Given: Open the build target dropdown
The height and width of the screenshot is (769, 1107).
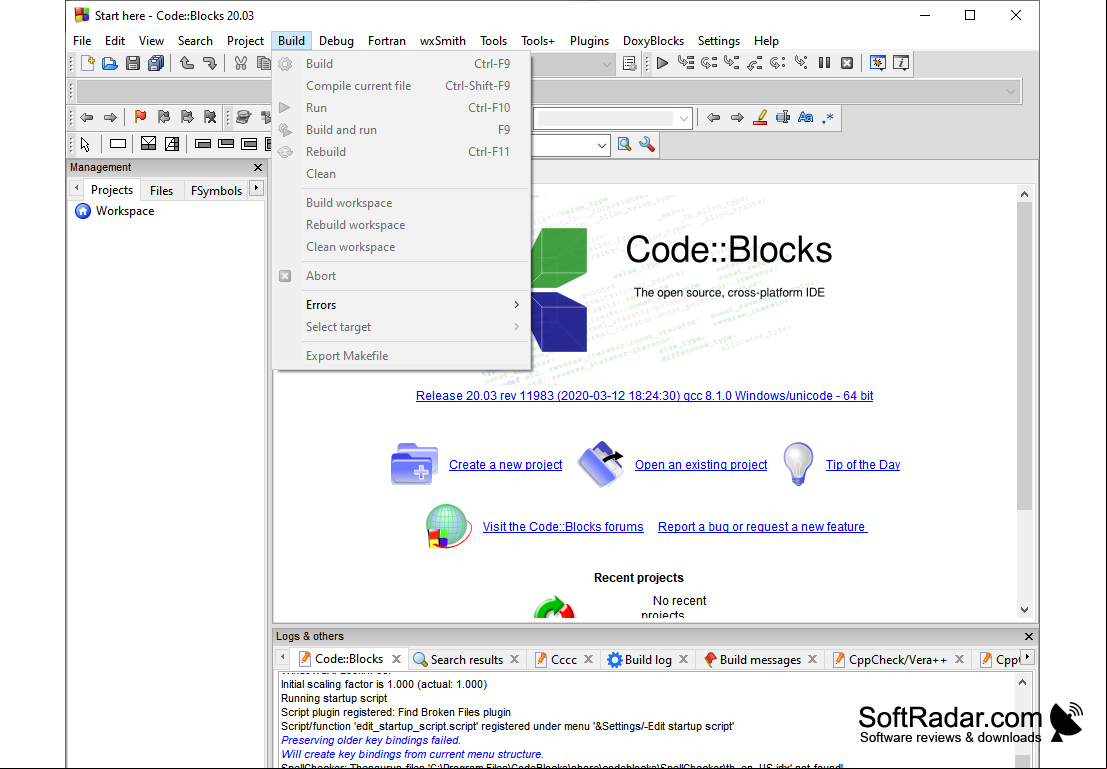Looking at the screenshot, I should coord(606,64).
